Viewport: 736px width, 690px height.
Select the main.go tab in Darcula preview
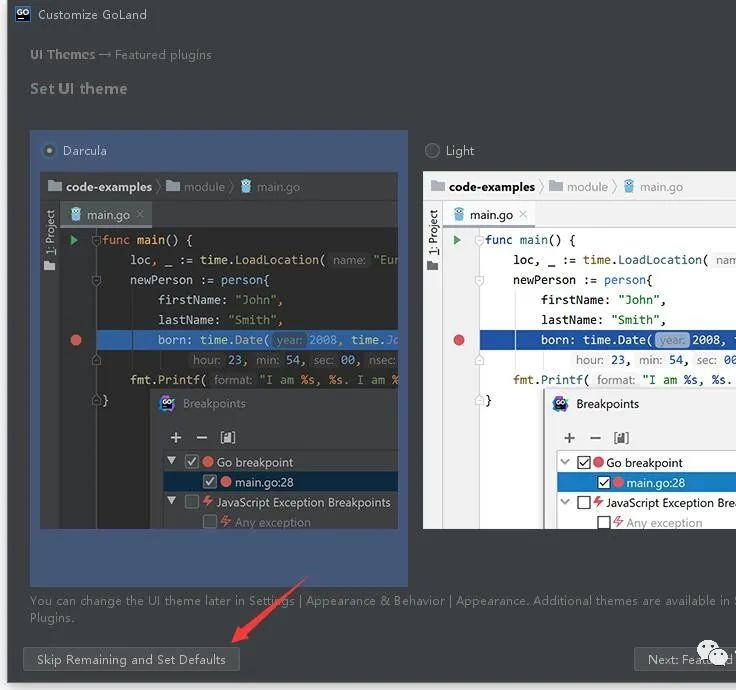[106, 215]
